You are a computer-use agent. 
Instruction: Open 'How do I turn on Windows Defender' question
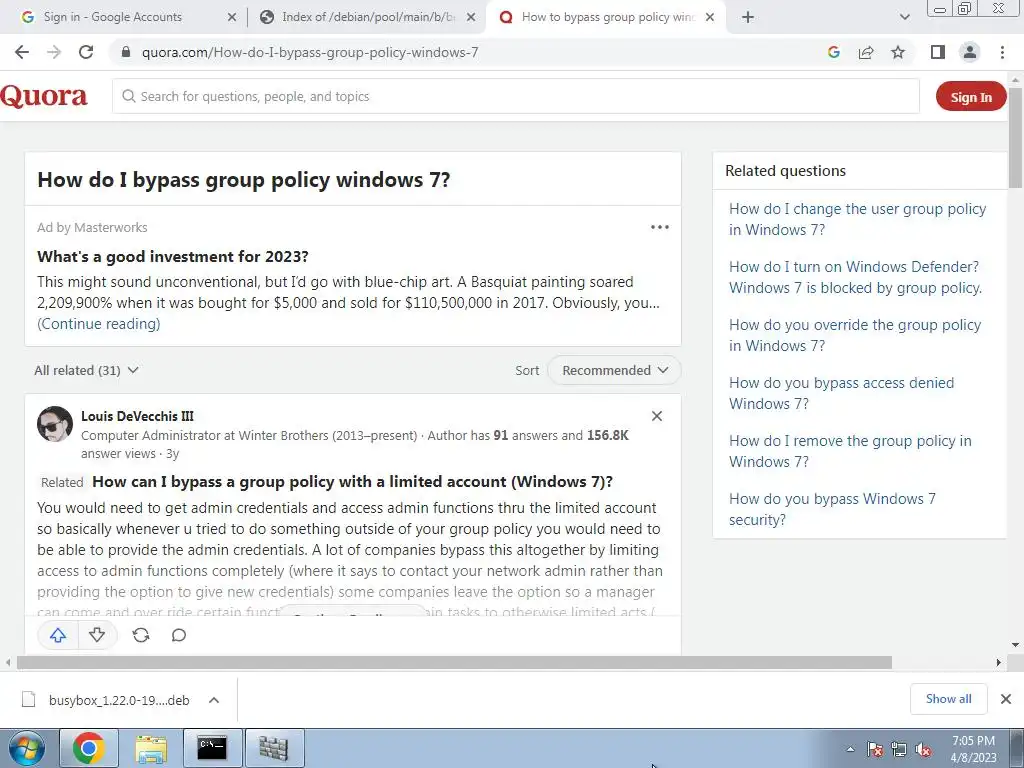coord(856,278)
